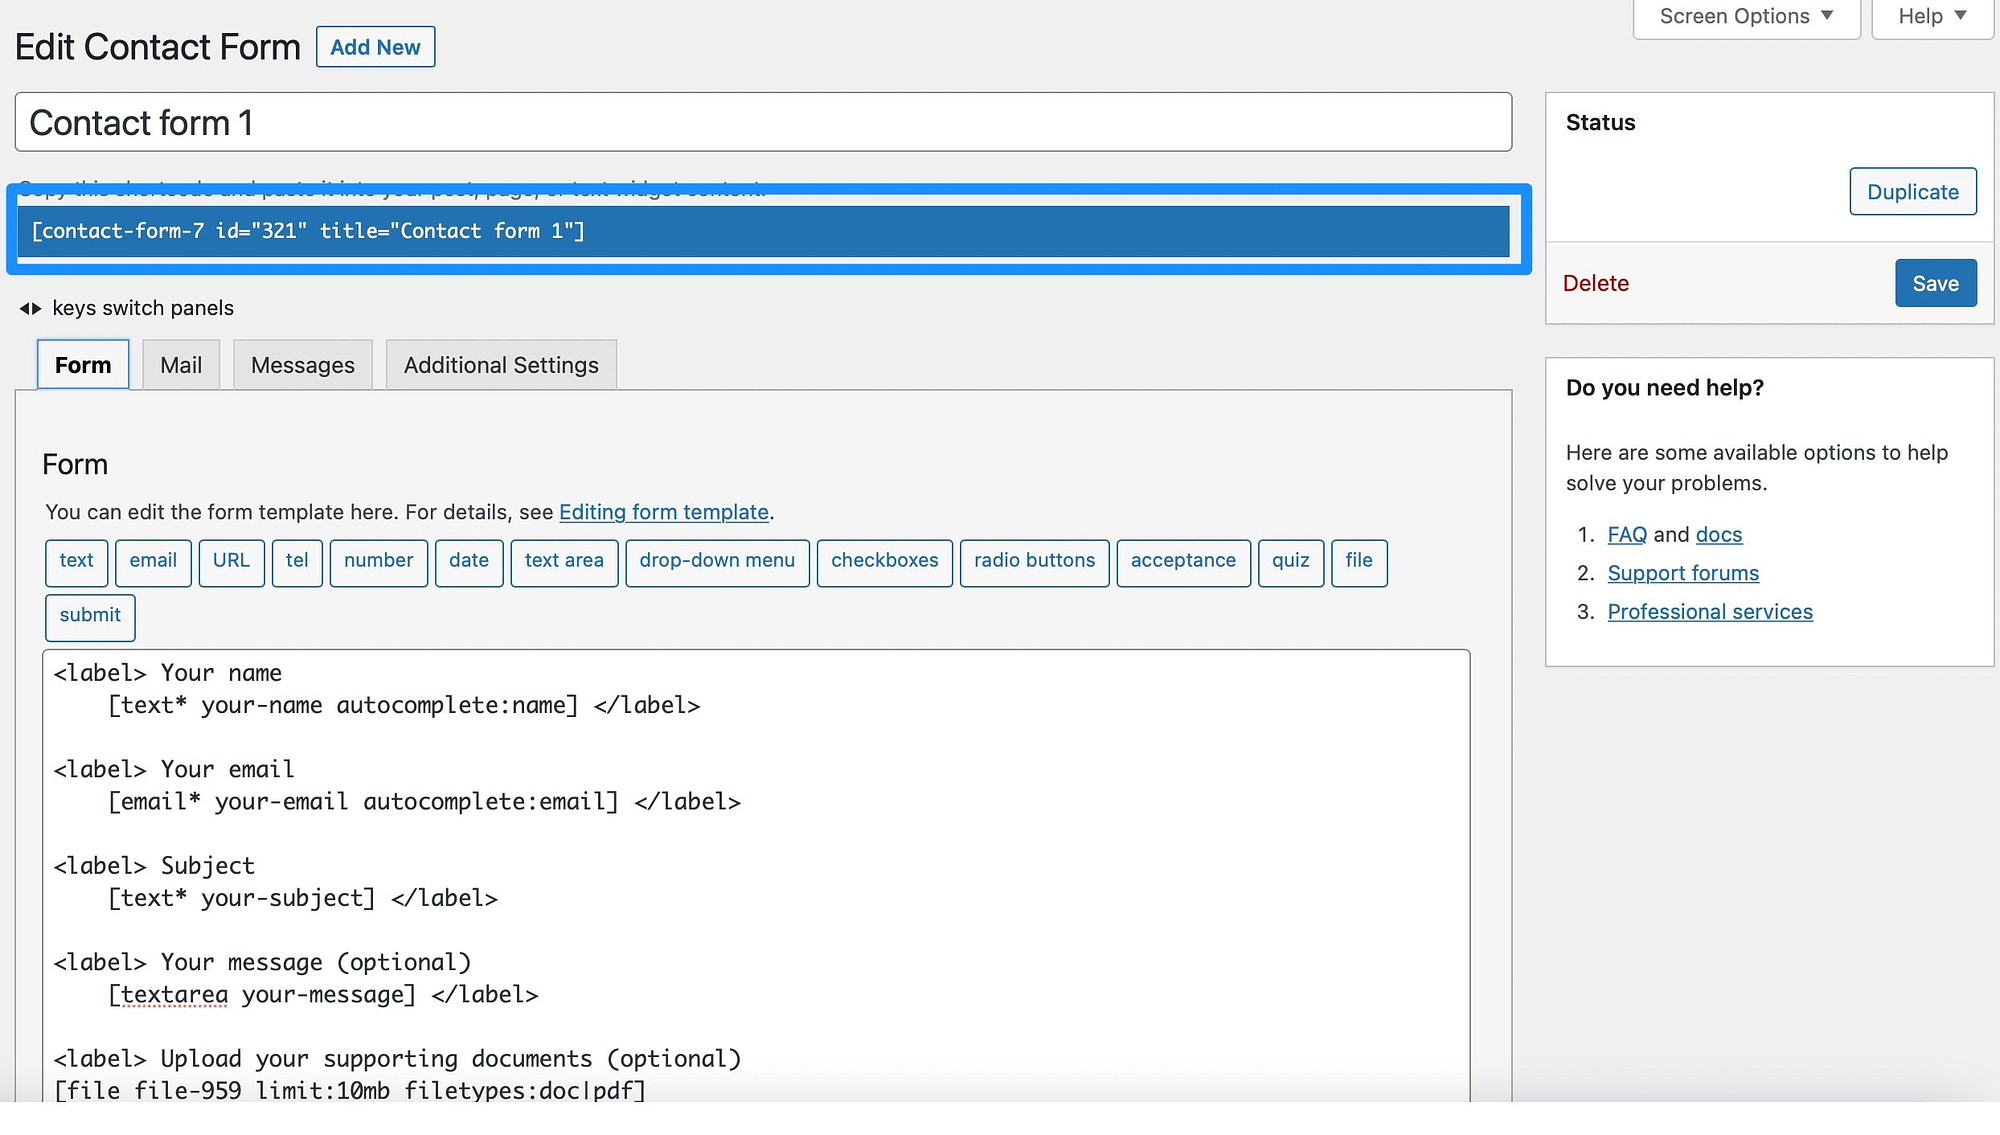Click the text field insertion tag button

(x=76, y=559)
